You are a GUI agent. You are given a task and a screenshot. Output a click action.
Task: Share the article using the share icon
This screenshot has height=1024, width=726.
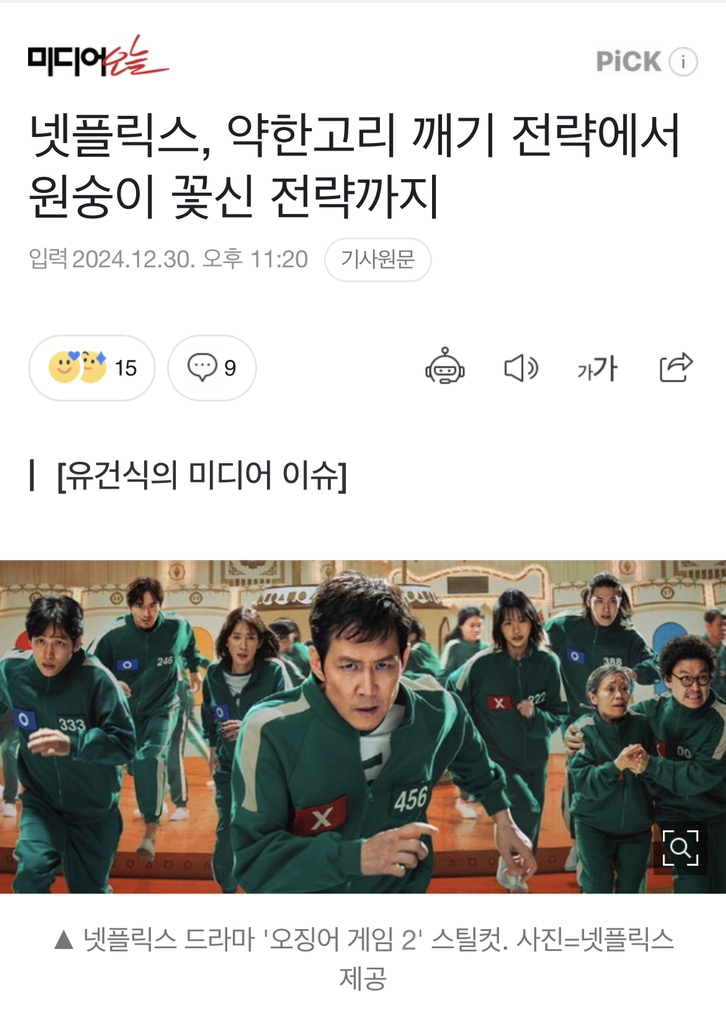pos(676,366)
